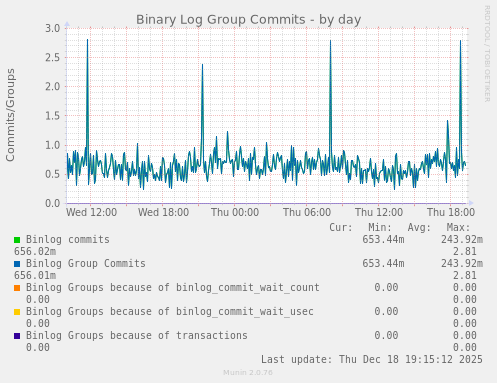Click the 'Munin 2.0.76' footer text
This screenshot has width=497, height=383.
coord(248,373)
